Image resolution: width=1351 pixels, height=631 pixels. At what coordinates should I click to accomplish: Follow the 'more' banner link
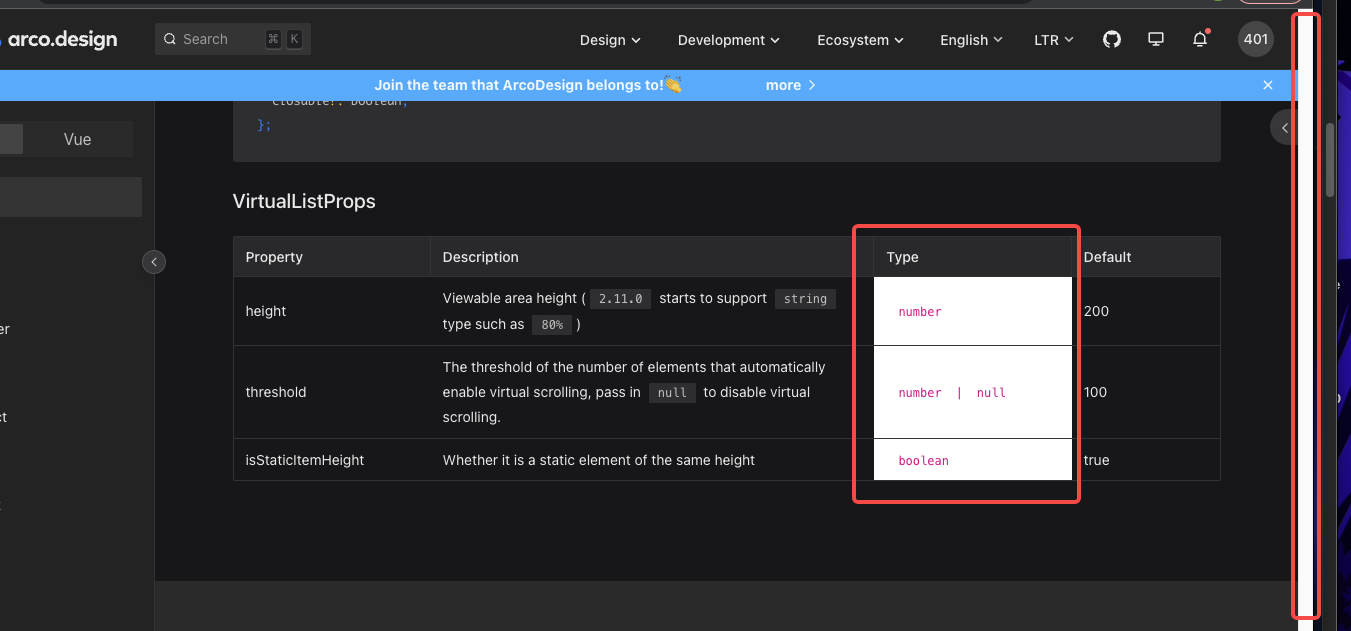tap(783, 85)
